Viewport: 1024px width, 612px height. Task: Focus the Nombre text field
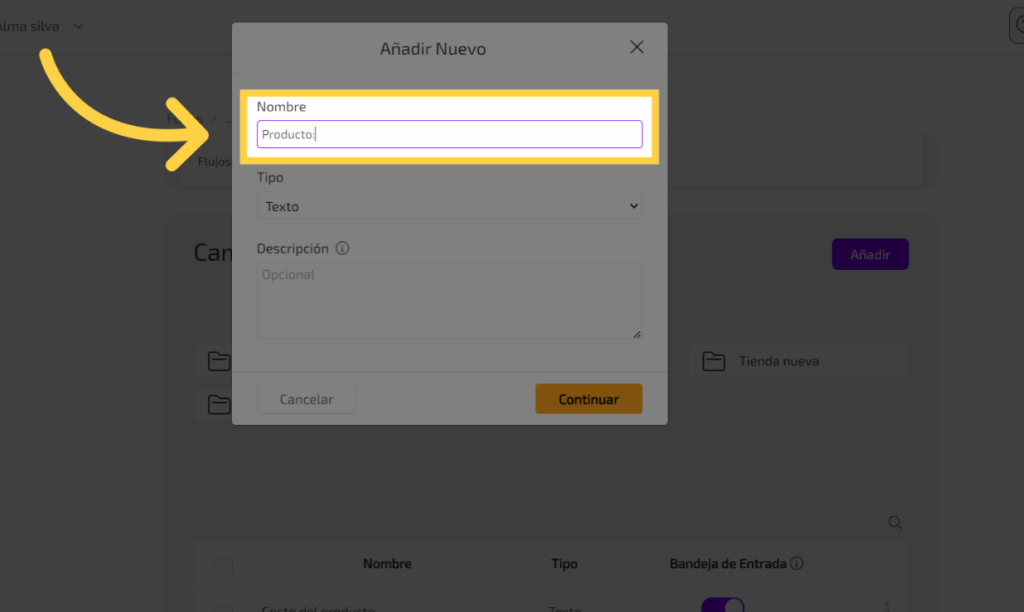click(x=449, y=134)
